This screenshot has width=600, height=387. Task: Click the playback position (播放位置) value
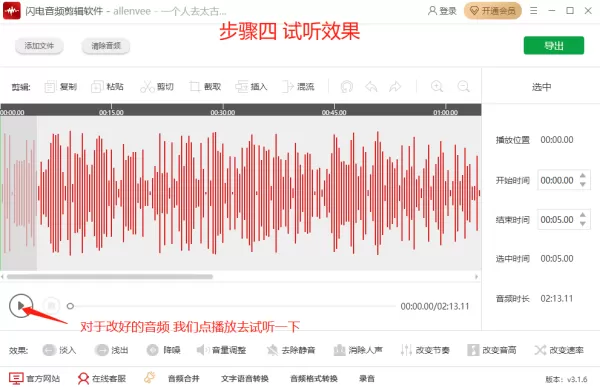557,140
